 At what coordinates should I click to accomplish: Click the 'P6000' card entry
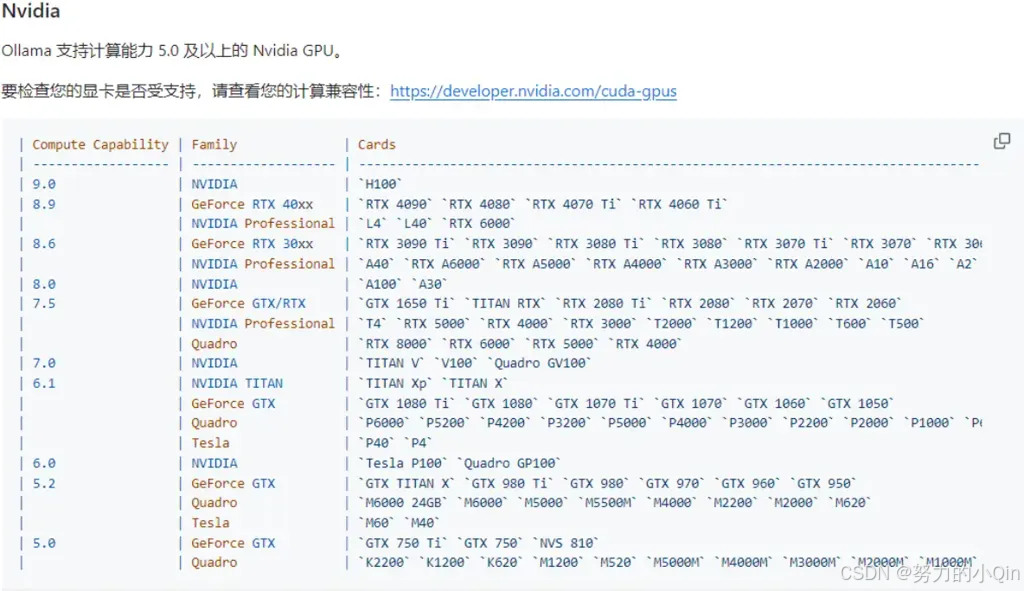[384, 423]
